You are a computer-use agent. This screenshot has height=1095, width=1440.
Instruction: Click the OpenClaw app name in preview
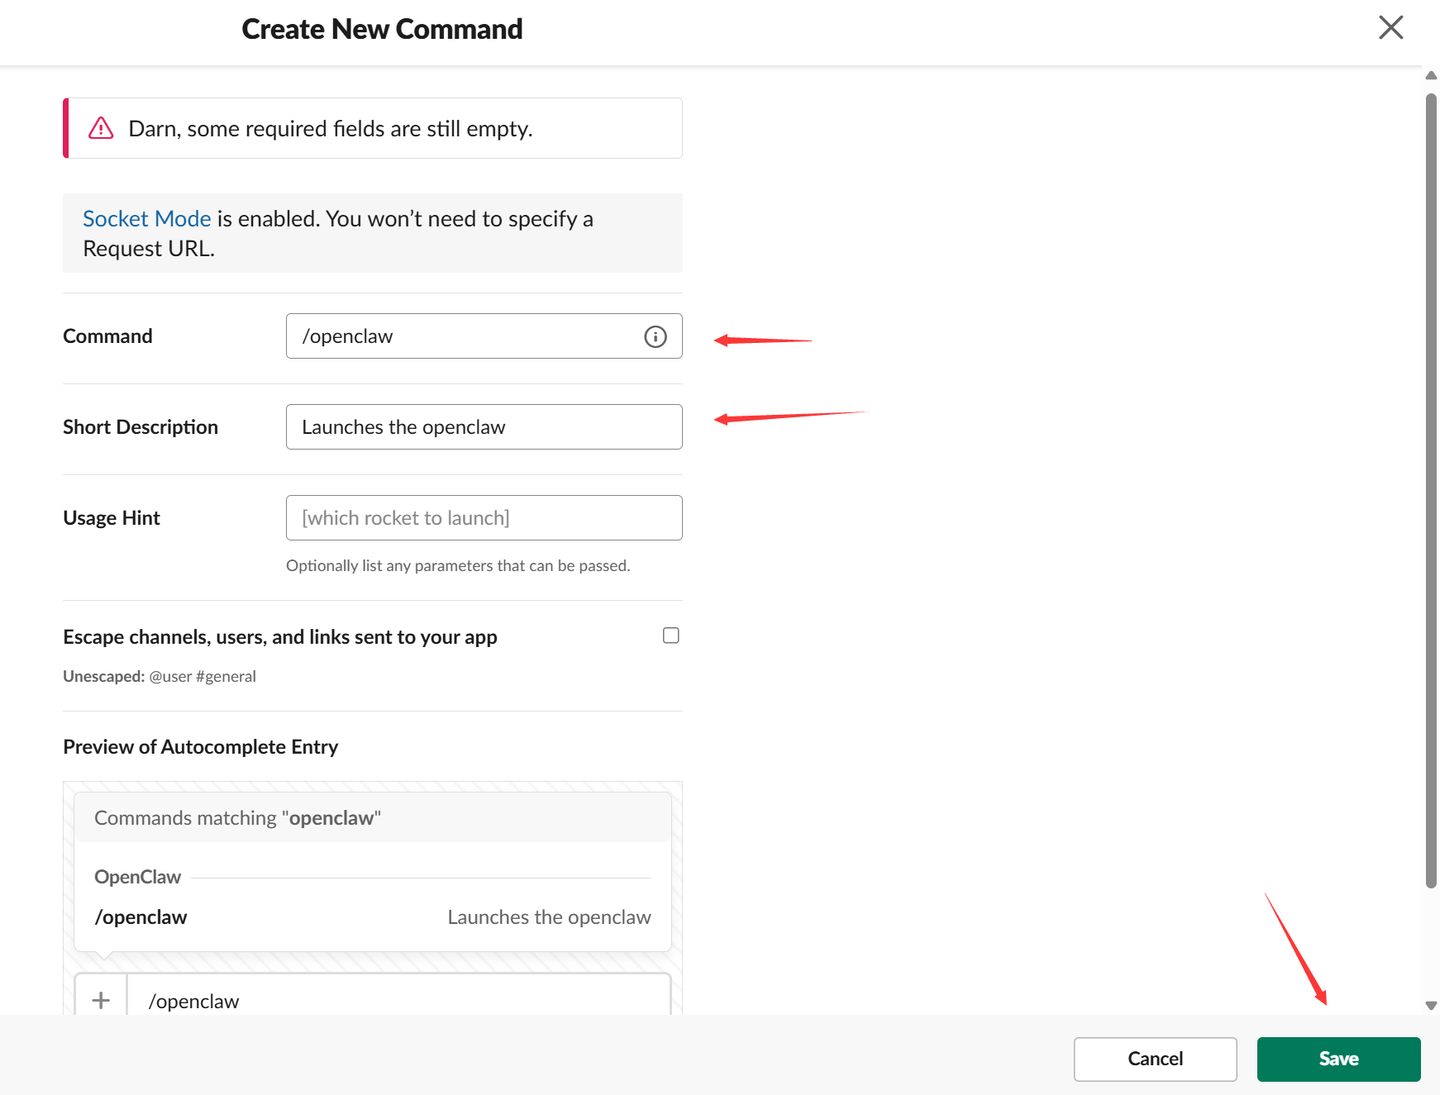[x=138, y=877]
